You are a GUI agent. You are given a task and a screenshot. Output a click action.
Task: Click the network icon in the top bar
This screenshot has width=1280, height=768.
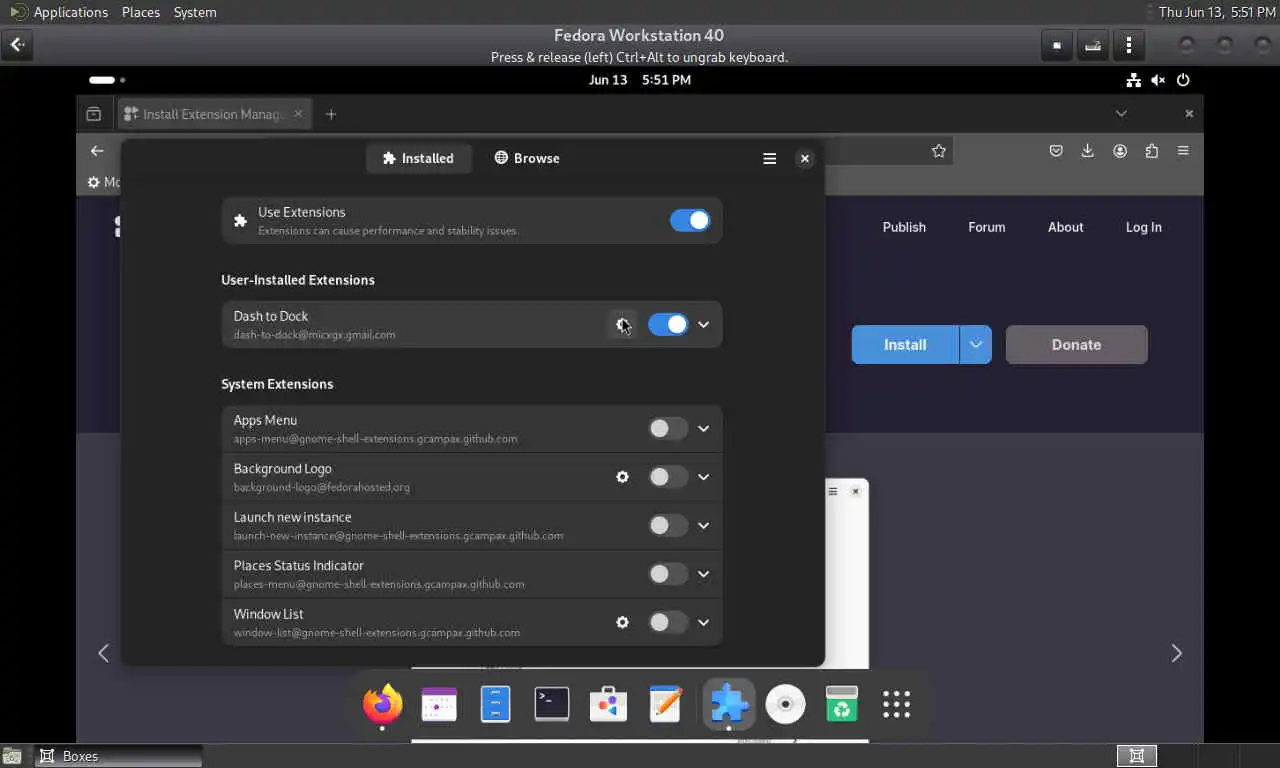pyautogui.click(x=1133, y=80)
